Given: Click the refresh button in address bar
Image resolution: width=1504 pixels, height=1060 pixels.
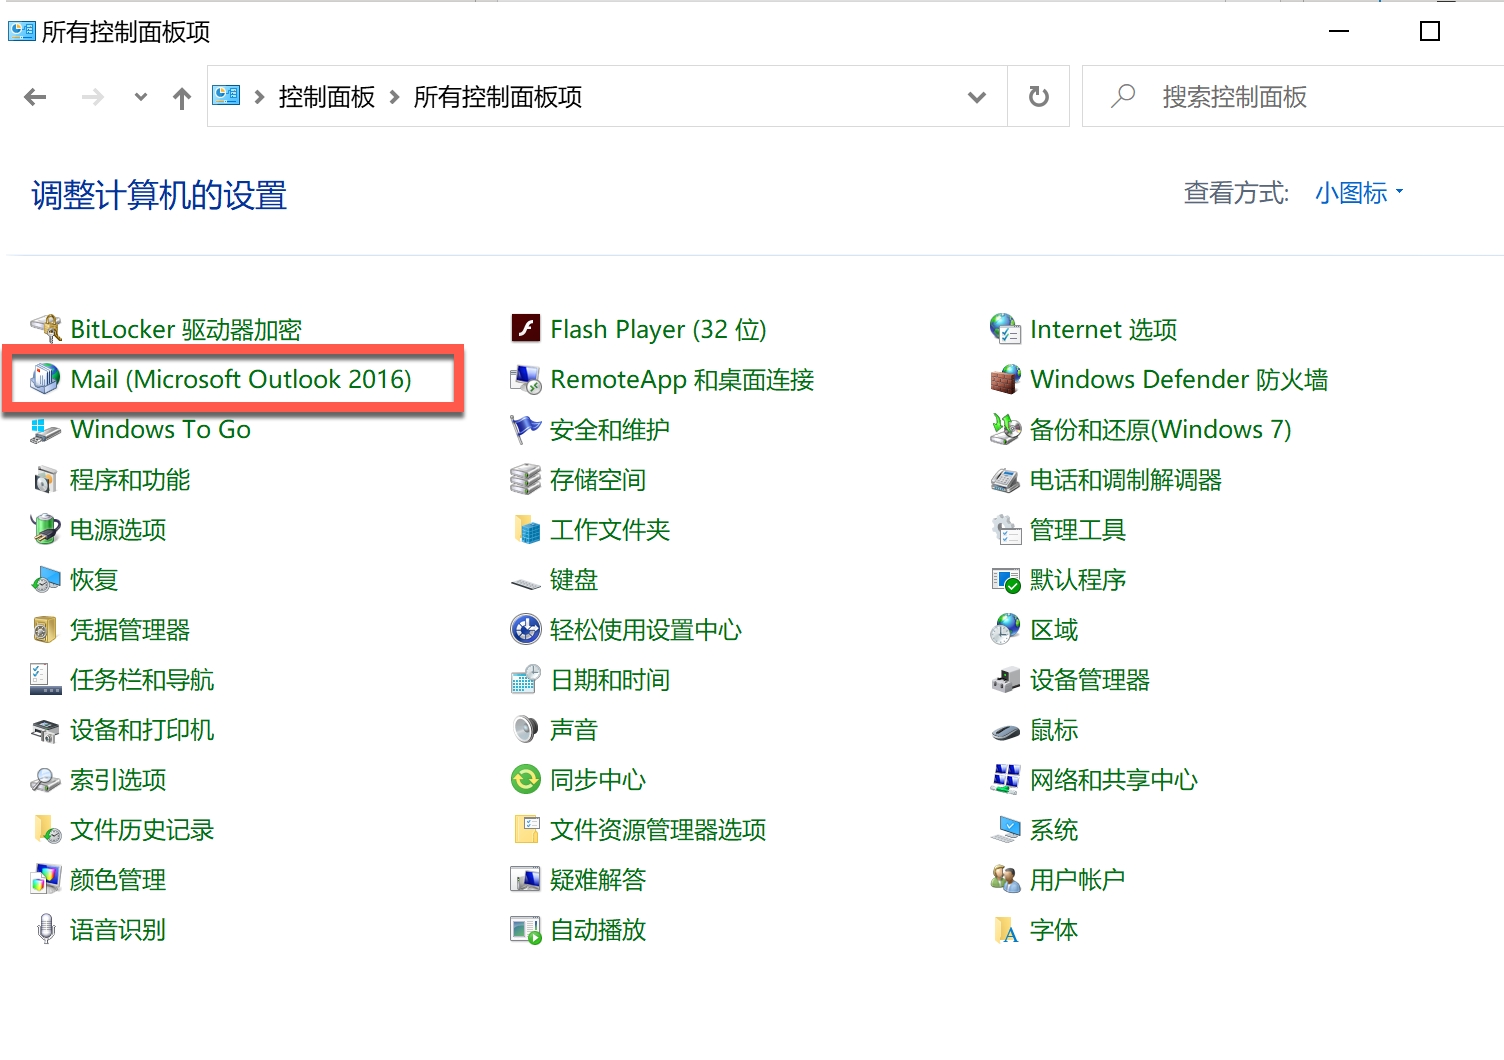Looking at the screenshot, I should click(1039, 97).
